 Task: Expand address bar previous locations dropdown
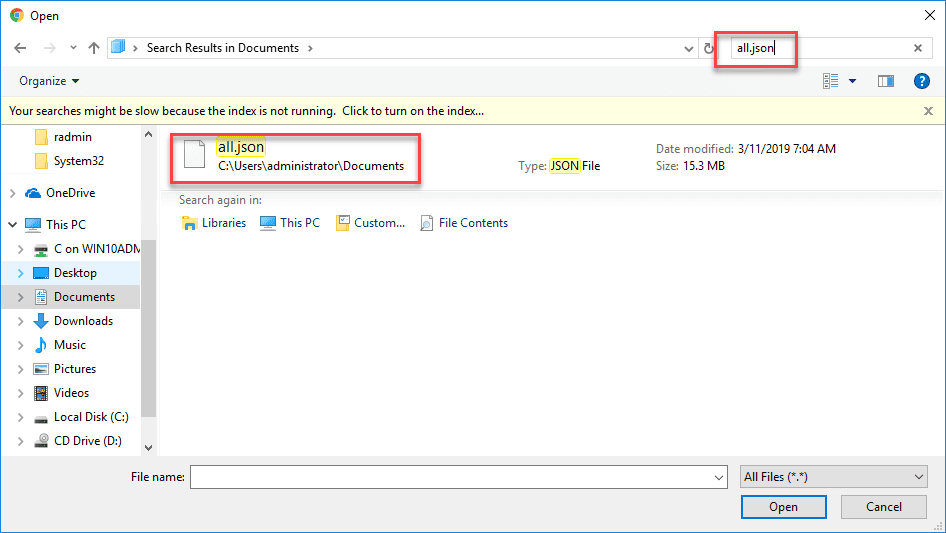(x=688, y=49)
